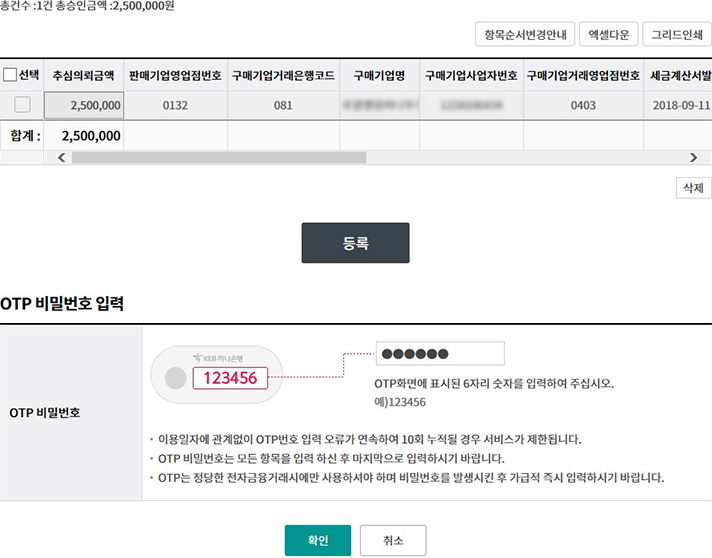The image size is (712, 558).
Task: Check the 선택 select-all header checkbox
Action: [x=10, y=75]
